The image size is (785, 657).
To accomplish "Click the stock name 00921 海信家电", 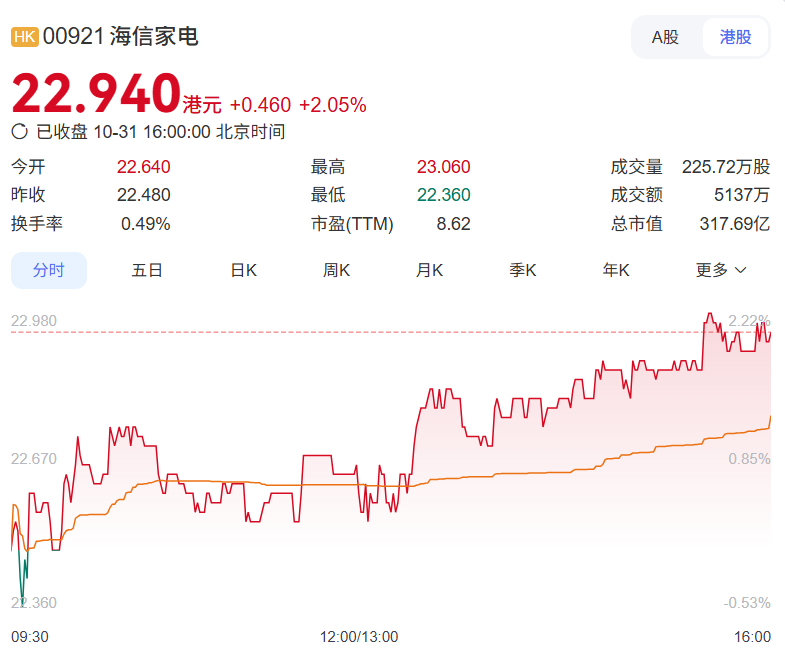I will tap(121, 37).
